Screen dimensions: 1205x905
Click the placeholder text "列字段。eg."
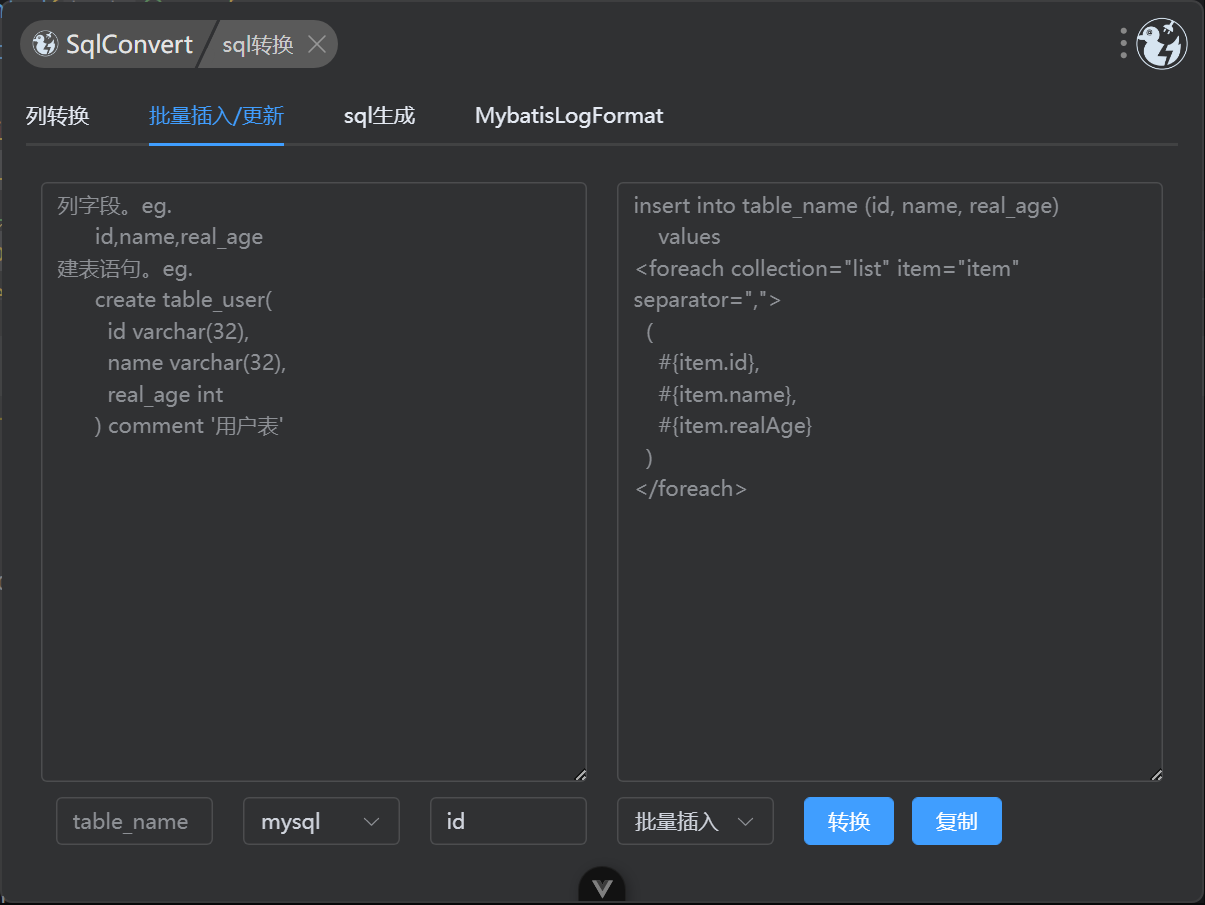point(115,206)
